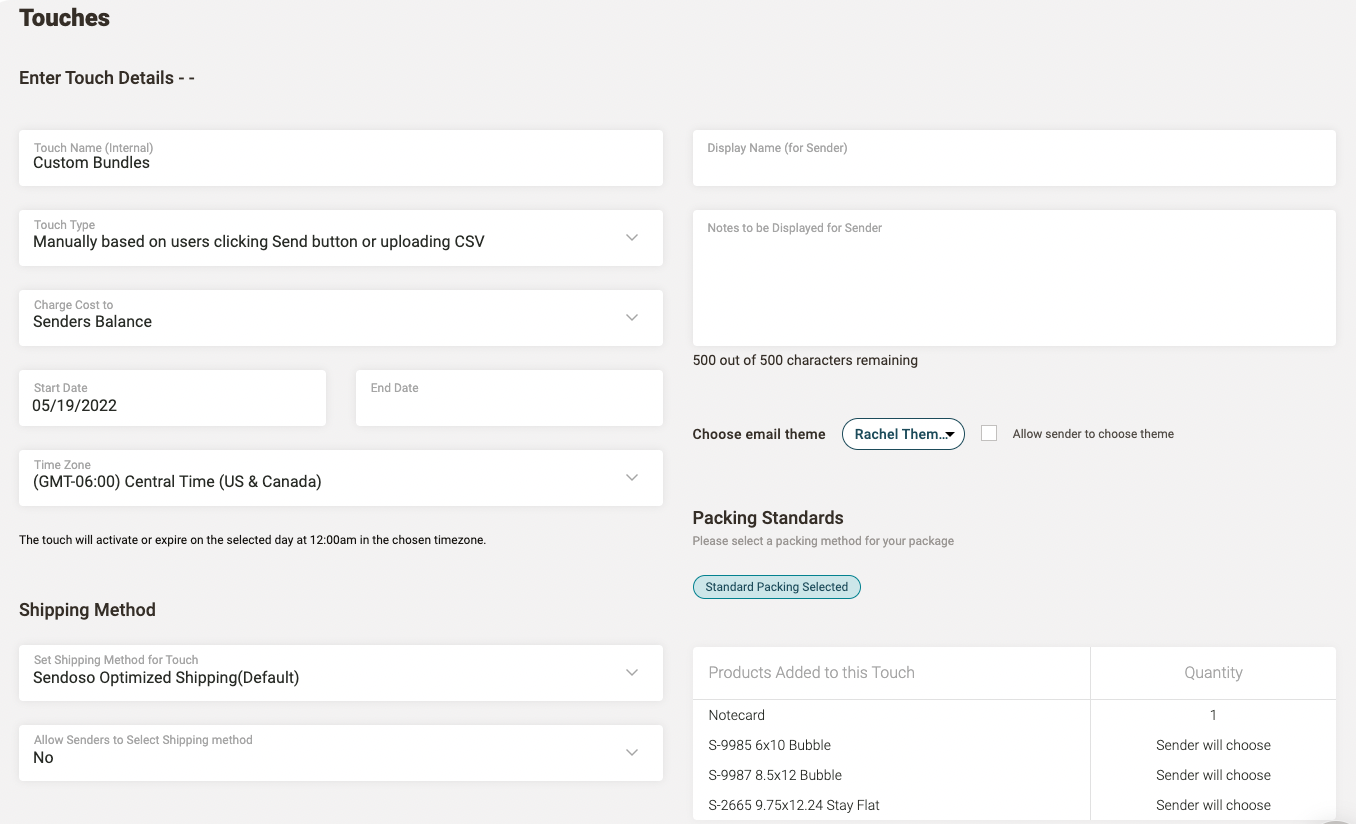Select the Notecard product row

pos(737,715)
